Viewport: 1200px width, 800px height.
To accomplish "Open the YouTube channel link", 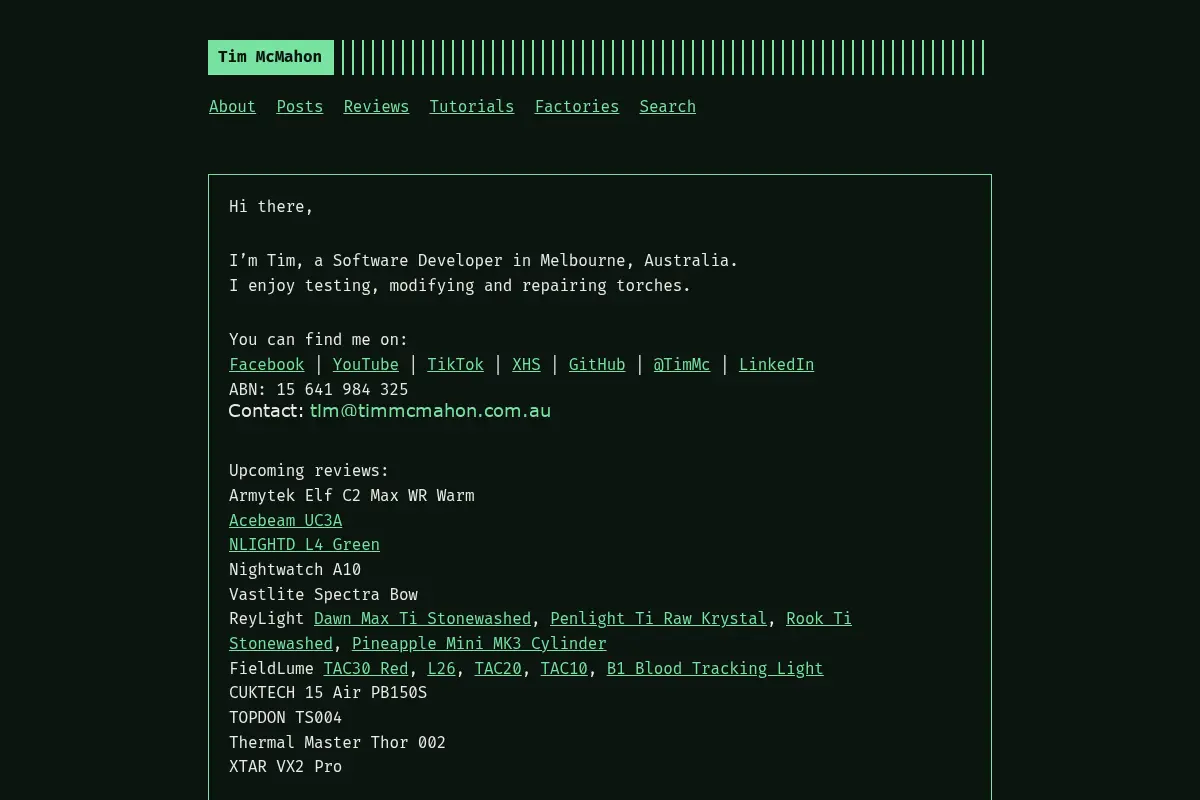I will tap(366, 365).
